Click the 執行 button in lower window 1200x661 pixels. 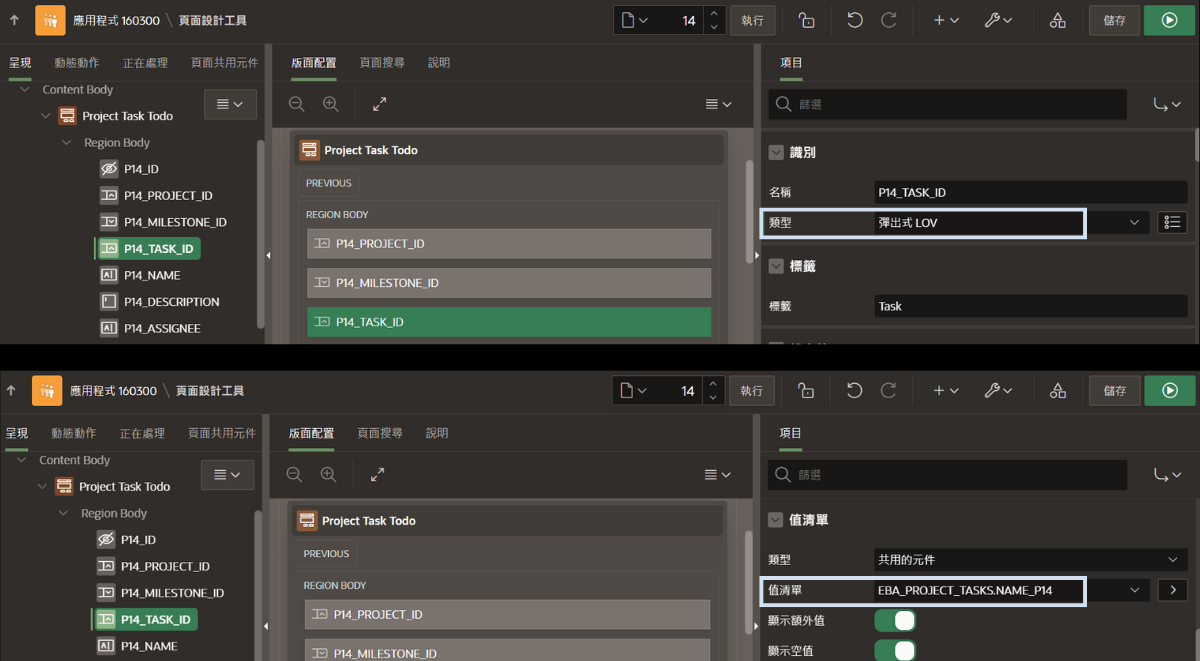click(x=753, y=391)
